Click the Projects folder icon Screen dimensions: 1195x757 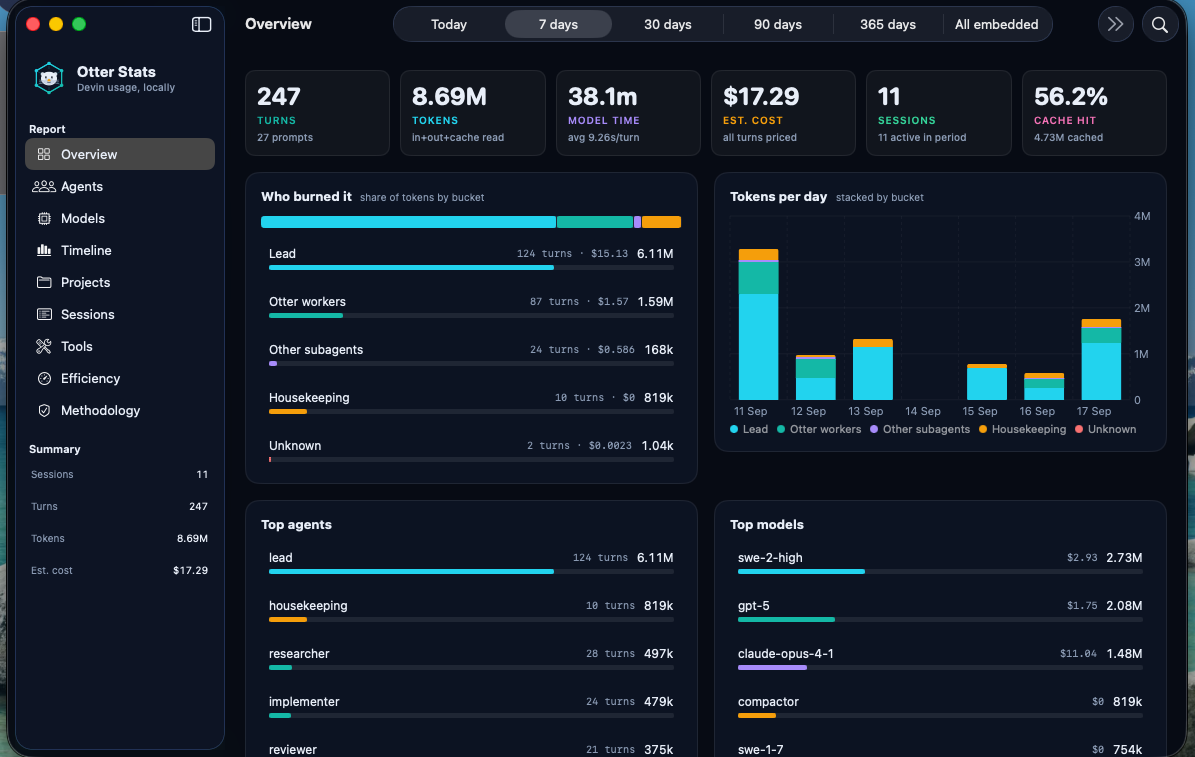[44, 282]
